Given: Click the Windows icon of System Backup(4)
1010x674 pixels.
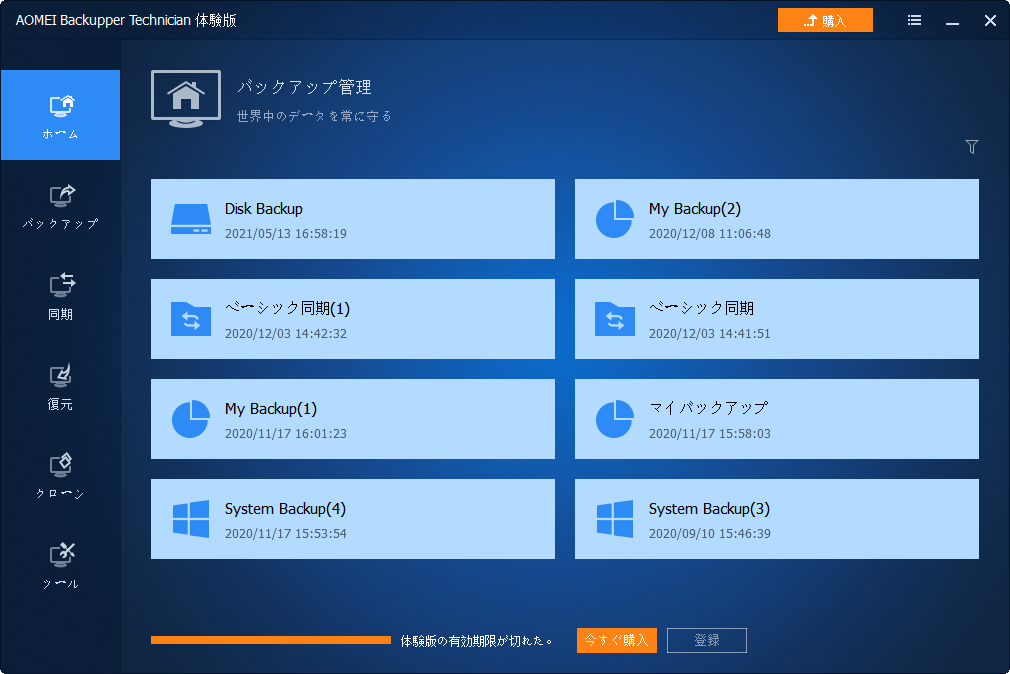Looking at the screenshot, I should [x=191, y=519].
